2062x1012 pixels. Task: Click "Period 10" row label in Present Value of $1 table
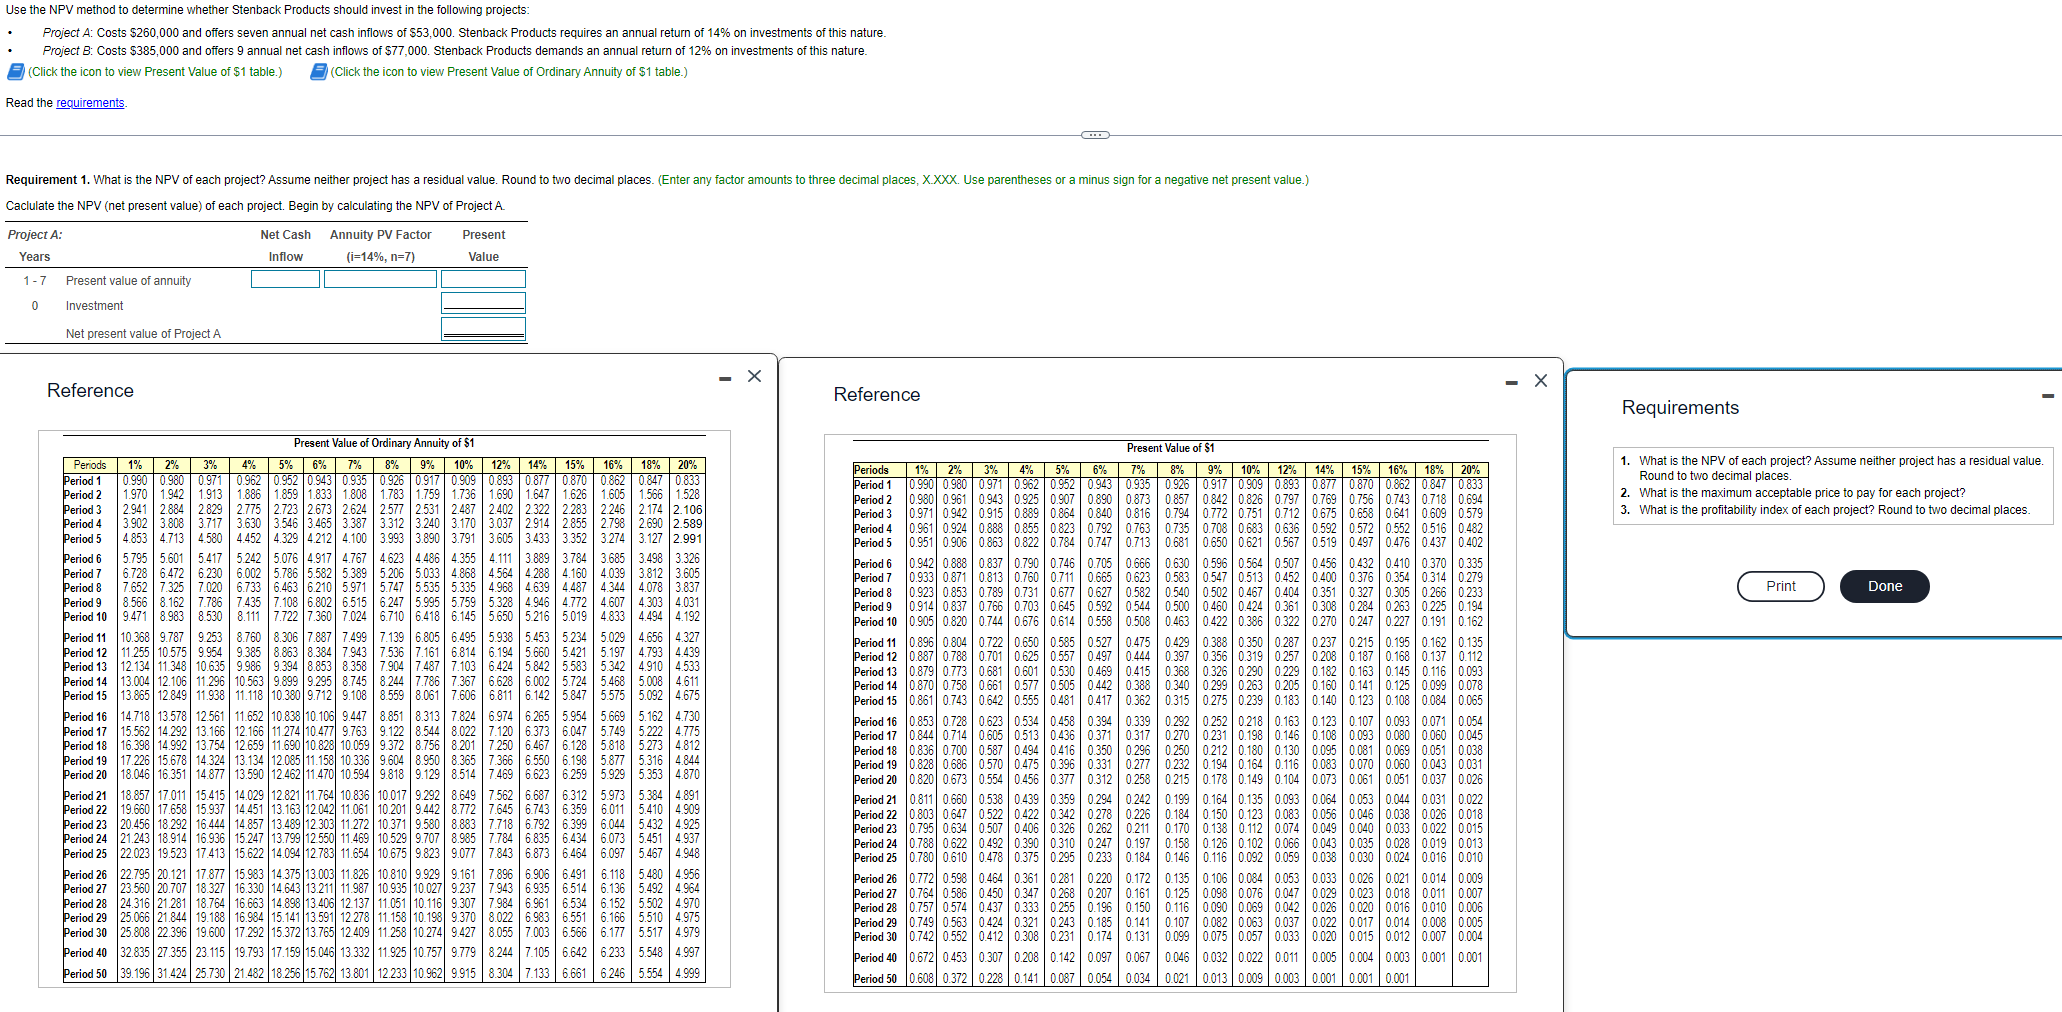[x=875, y=622]
